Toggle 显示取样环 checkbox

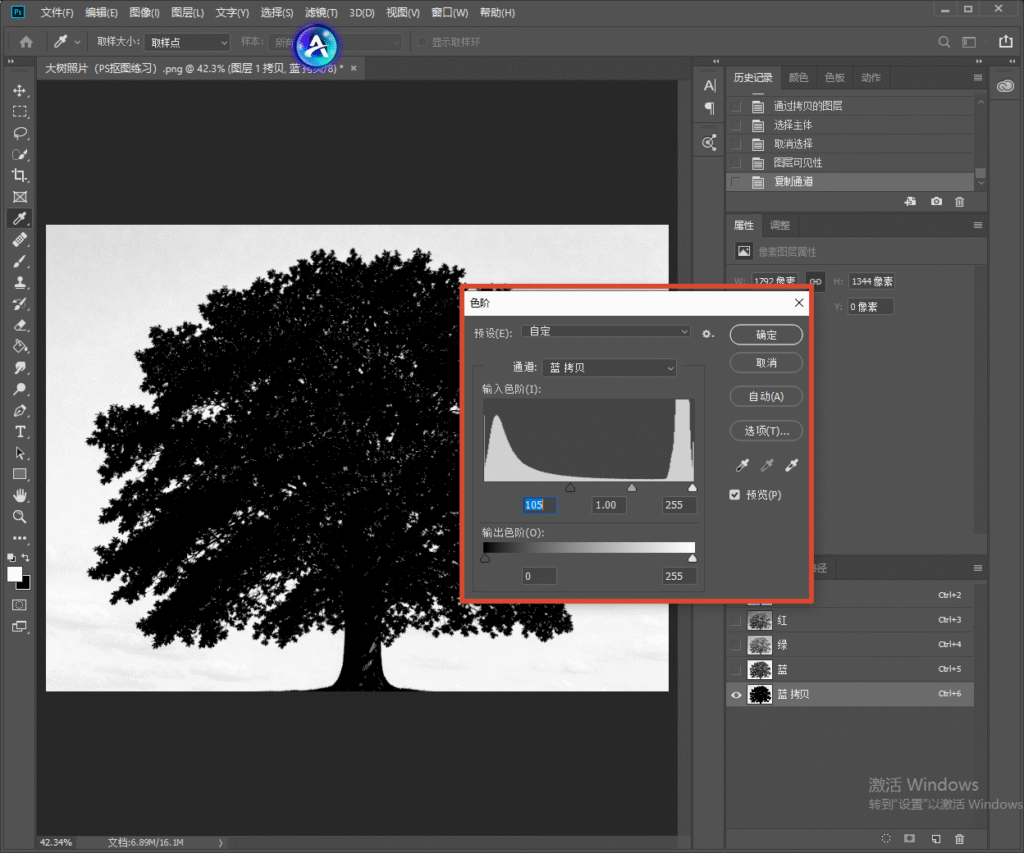[423, 42]
